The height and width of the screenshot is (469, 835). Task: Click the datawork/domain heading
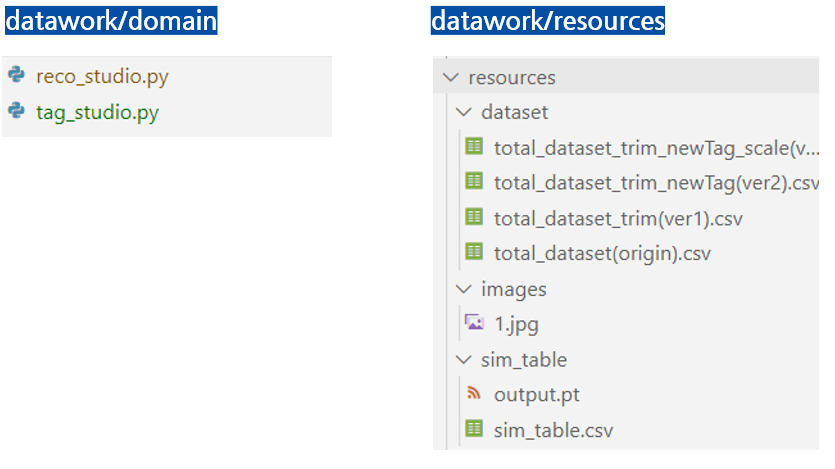pyautogui.click(x=110, y=20)
